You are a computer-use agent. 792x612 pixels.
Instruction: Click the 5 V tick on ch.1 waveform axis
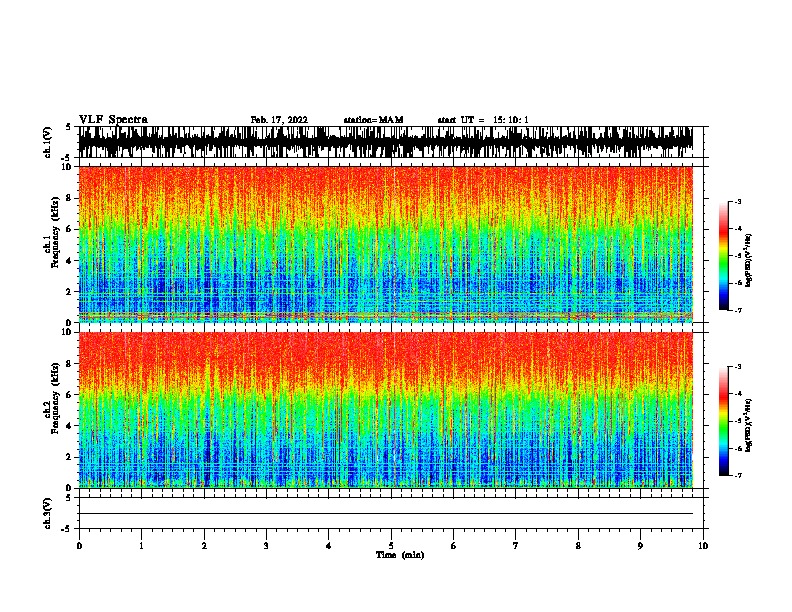coord(68,127)
